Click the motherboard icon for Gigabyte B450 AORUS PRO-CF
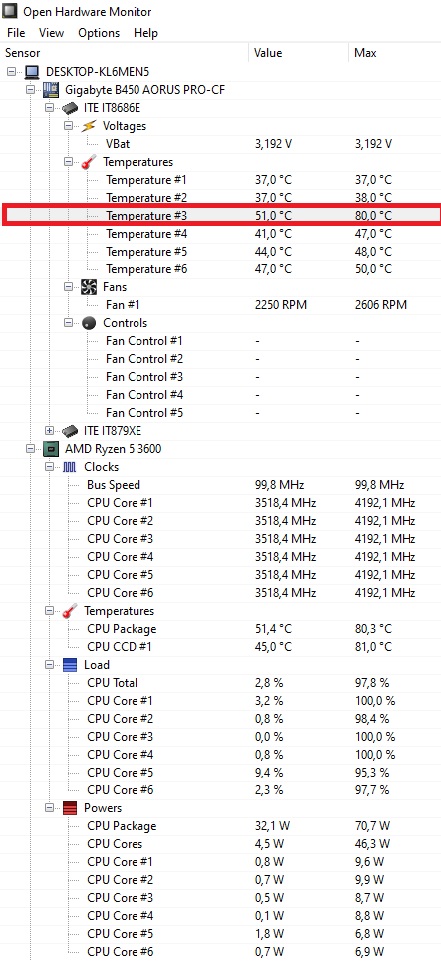Image resolution: width=441 pixels, height=961 pixels. (51, 90)
